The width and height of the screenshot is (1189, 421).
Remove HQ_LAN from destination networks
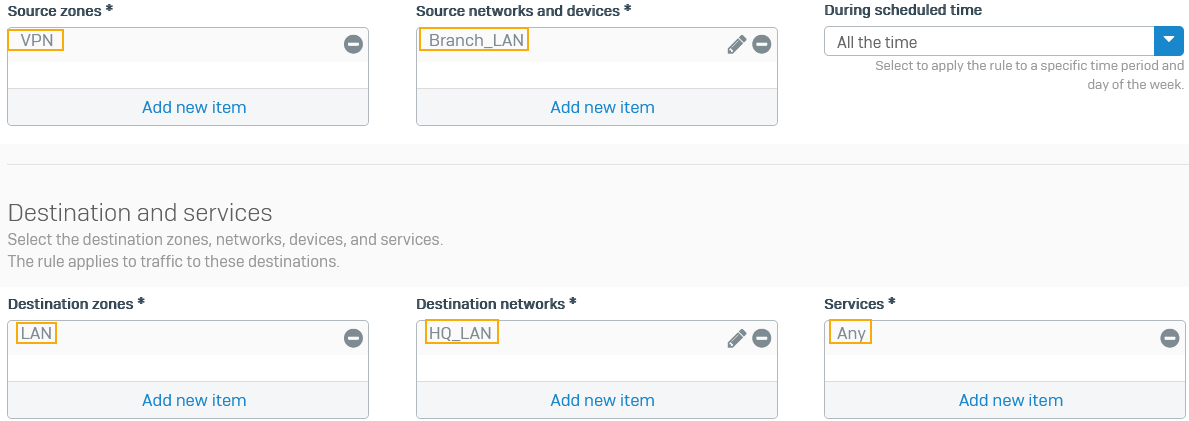pyautogui.click(x=762, y=338)
